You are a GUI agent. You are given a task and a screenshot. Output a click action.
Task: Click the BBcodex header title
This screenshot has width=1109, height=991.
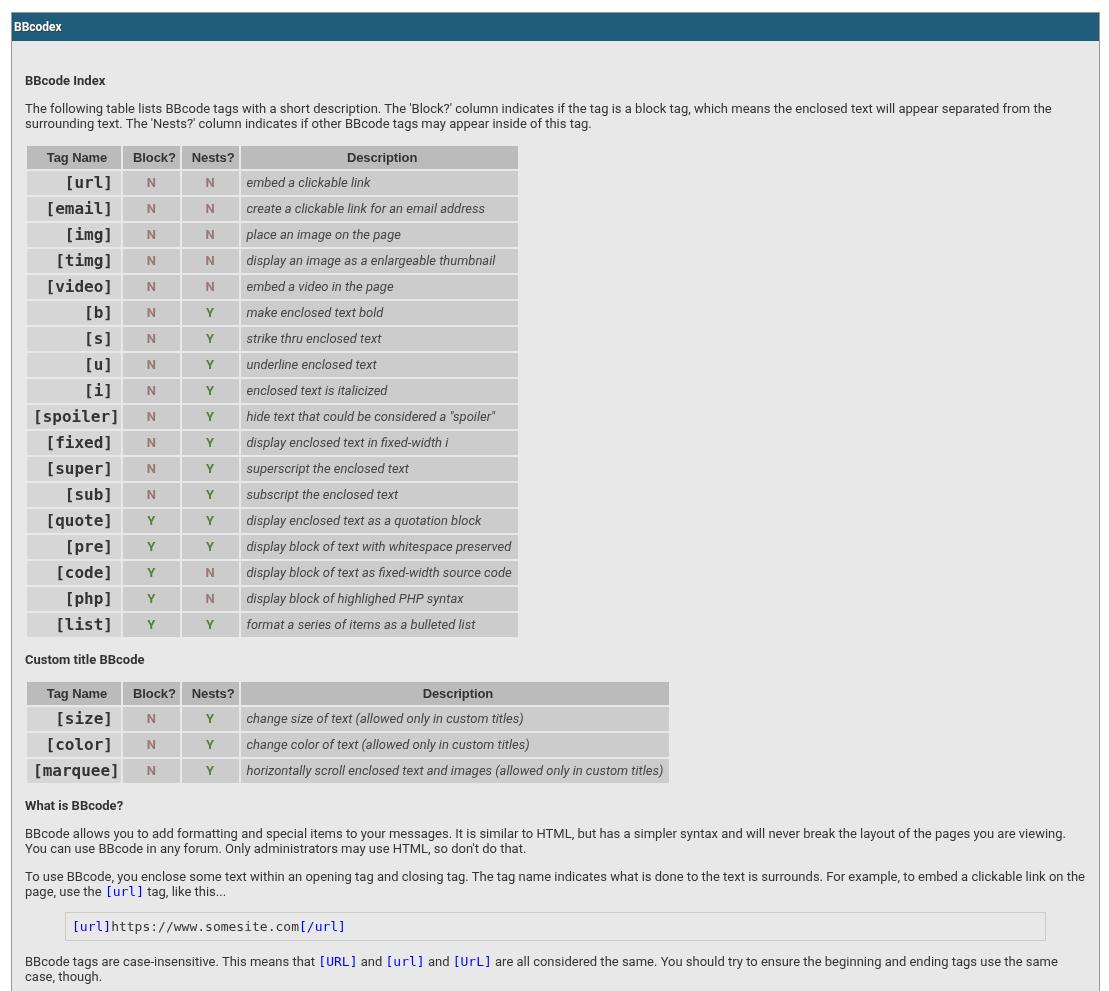point(37,27)
